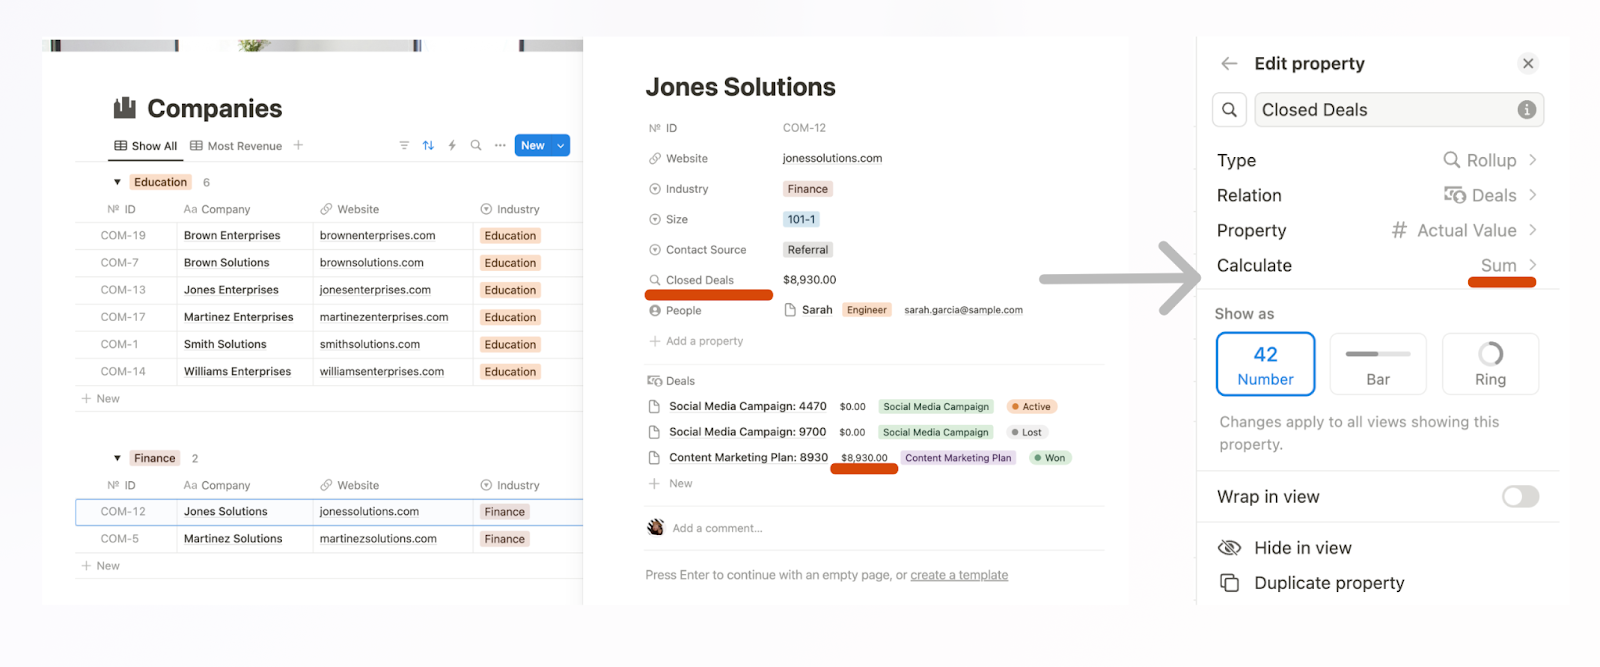Select Bar display option
1600x667 pixels.
pyautogui.click(x=1378, y=364)
